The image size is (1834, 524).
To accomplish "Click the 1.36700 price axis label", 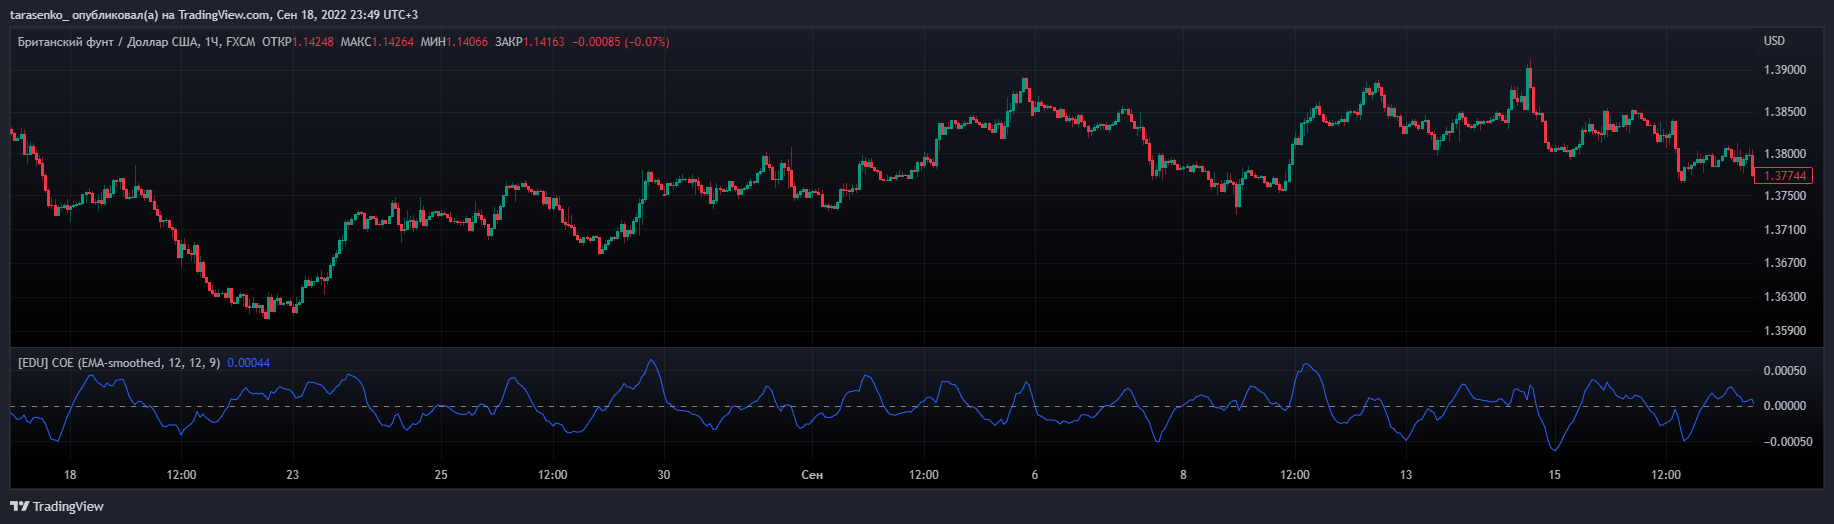I will click(1785, 263).
